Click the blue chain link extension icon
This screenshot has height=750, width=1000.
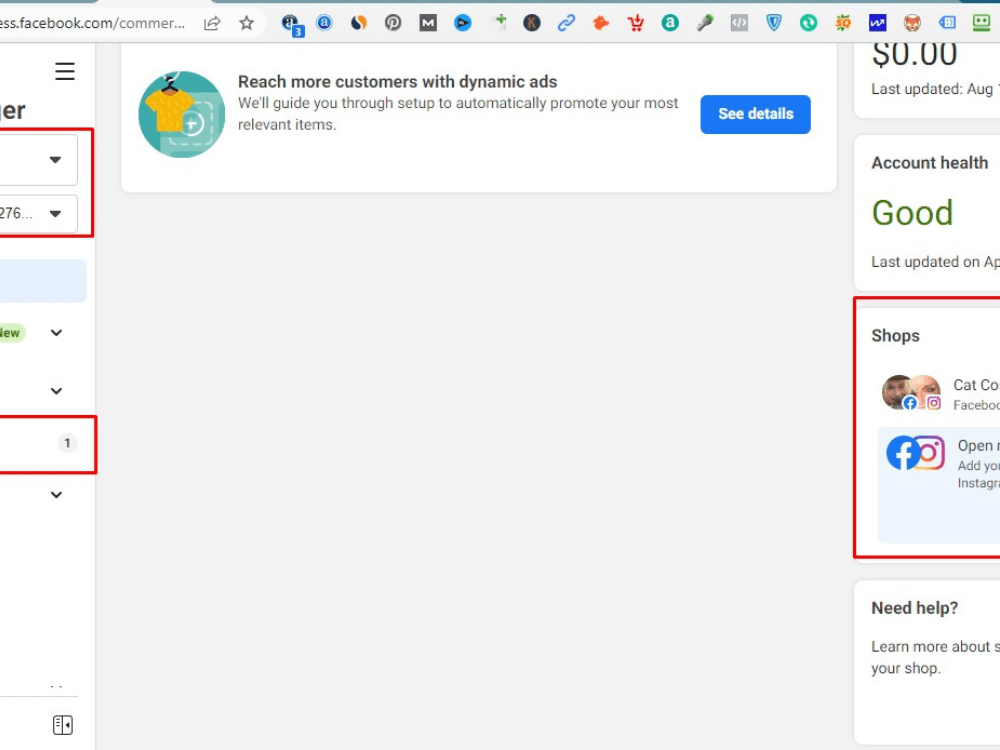click(x=566, y=23)
